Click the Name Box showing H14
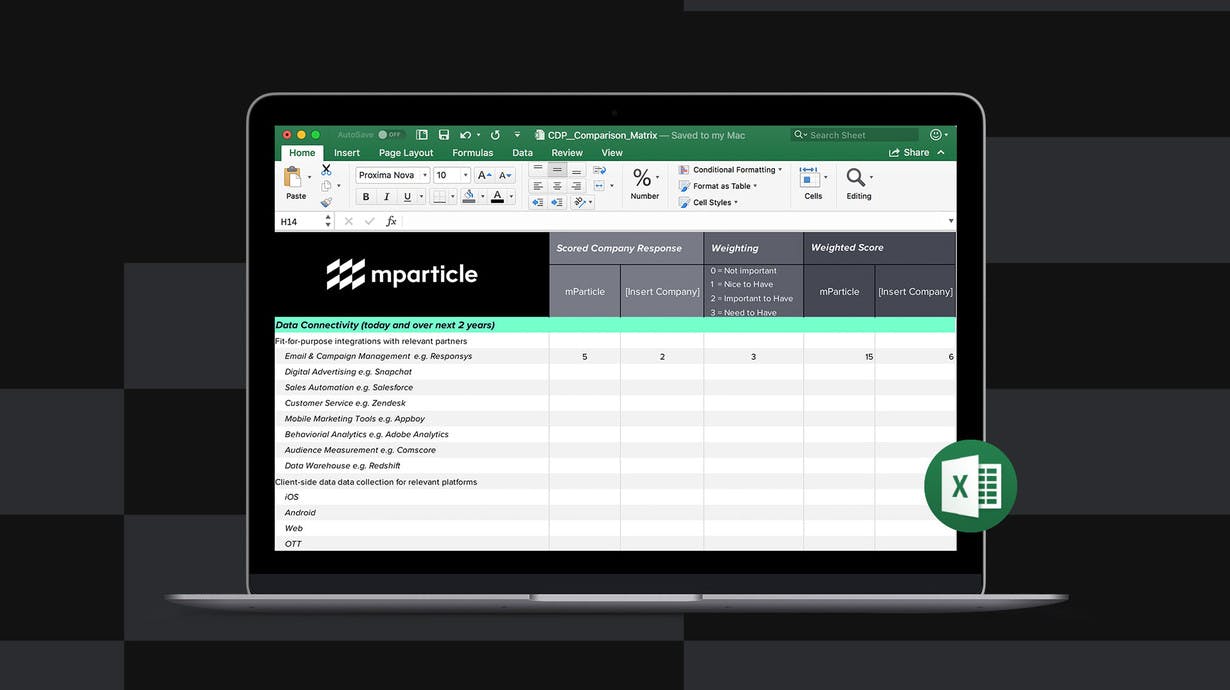This screenshot has width=1230, height=690. coord(300,221)
